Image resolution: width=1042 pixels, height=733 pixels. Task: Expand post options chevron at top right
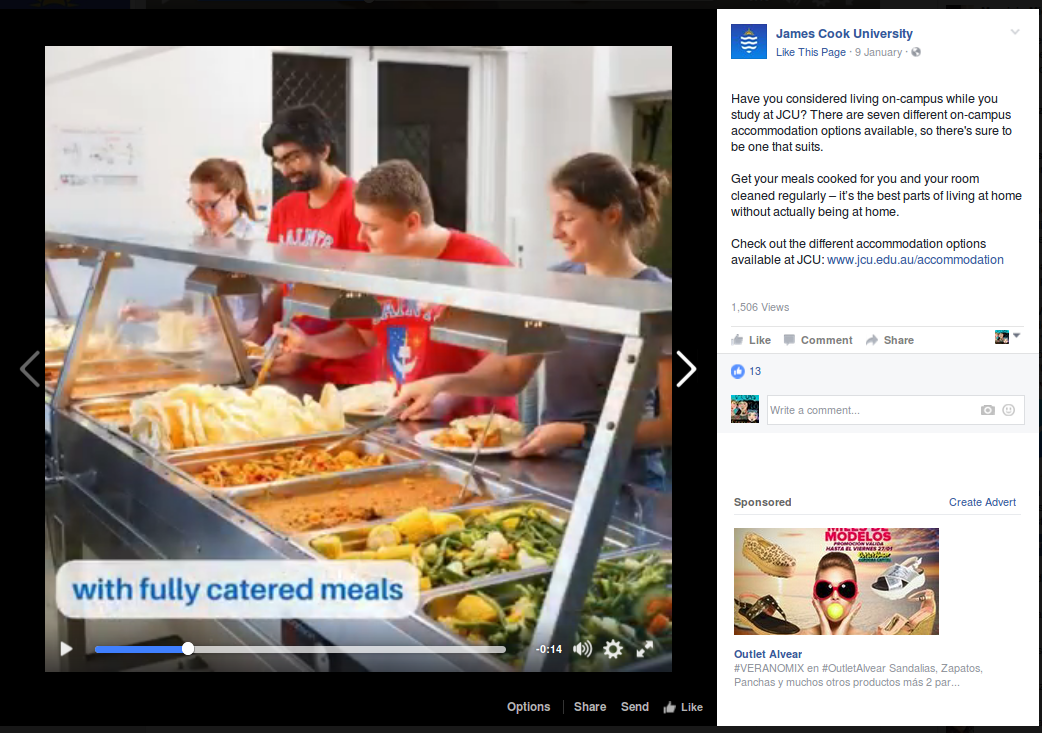pos(1015,33)
